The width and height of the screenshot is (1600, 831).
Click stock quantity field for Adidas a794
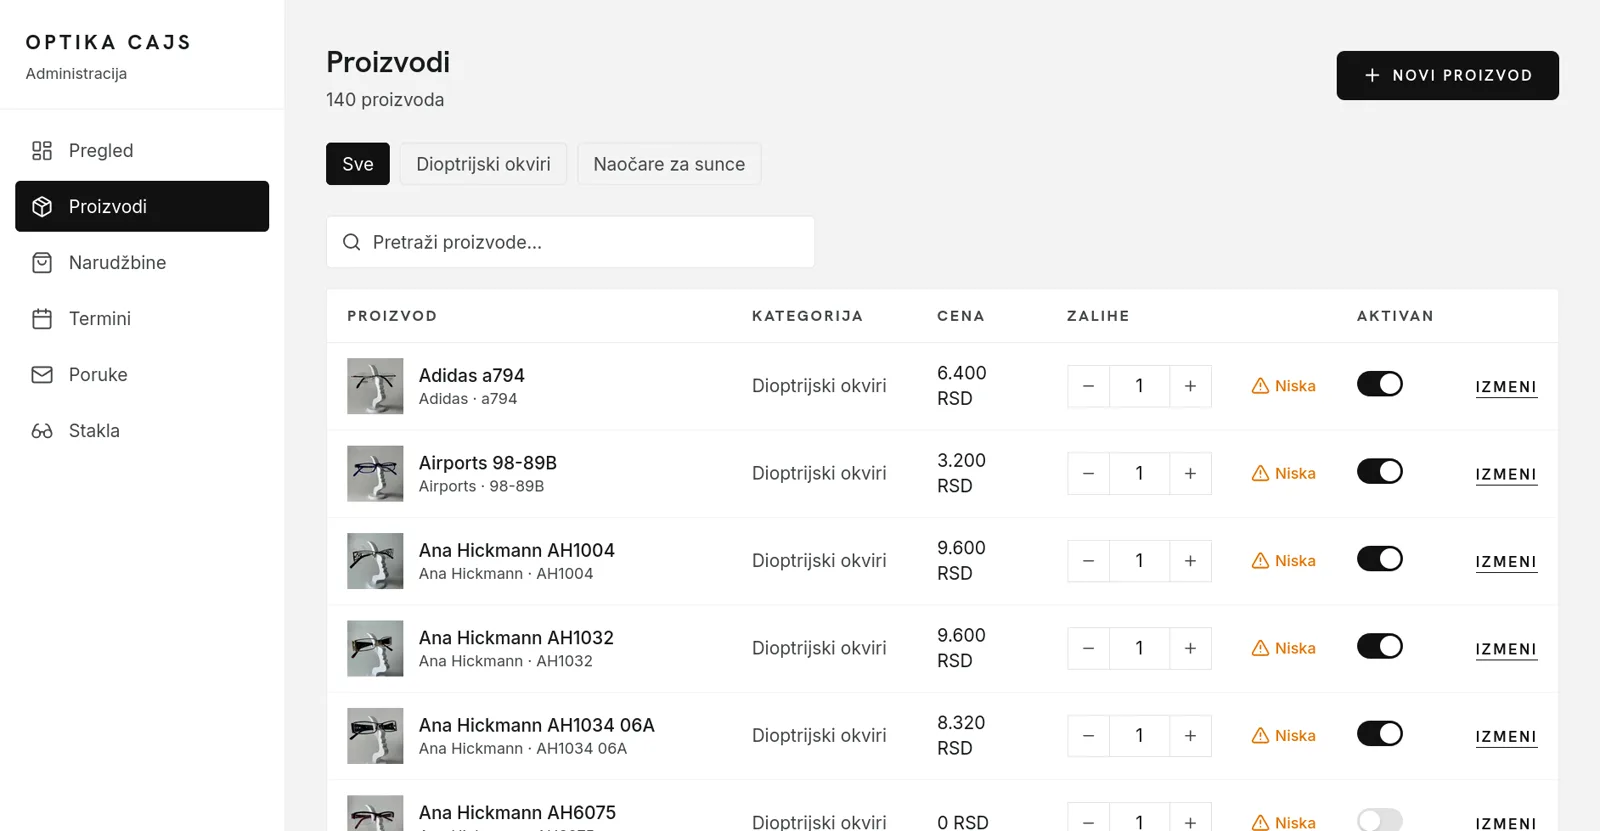[x=1139, y=386]
